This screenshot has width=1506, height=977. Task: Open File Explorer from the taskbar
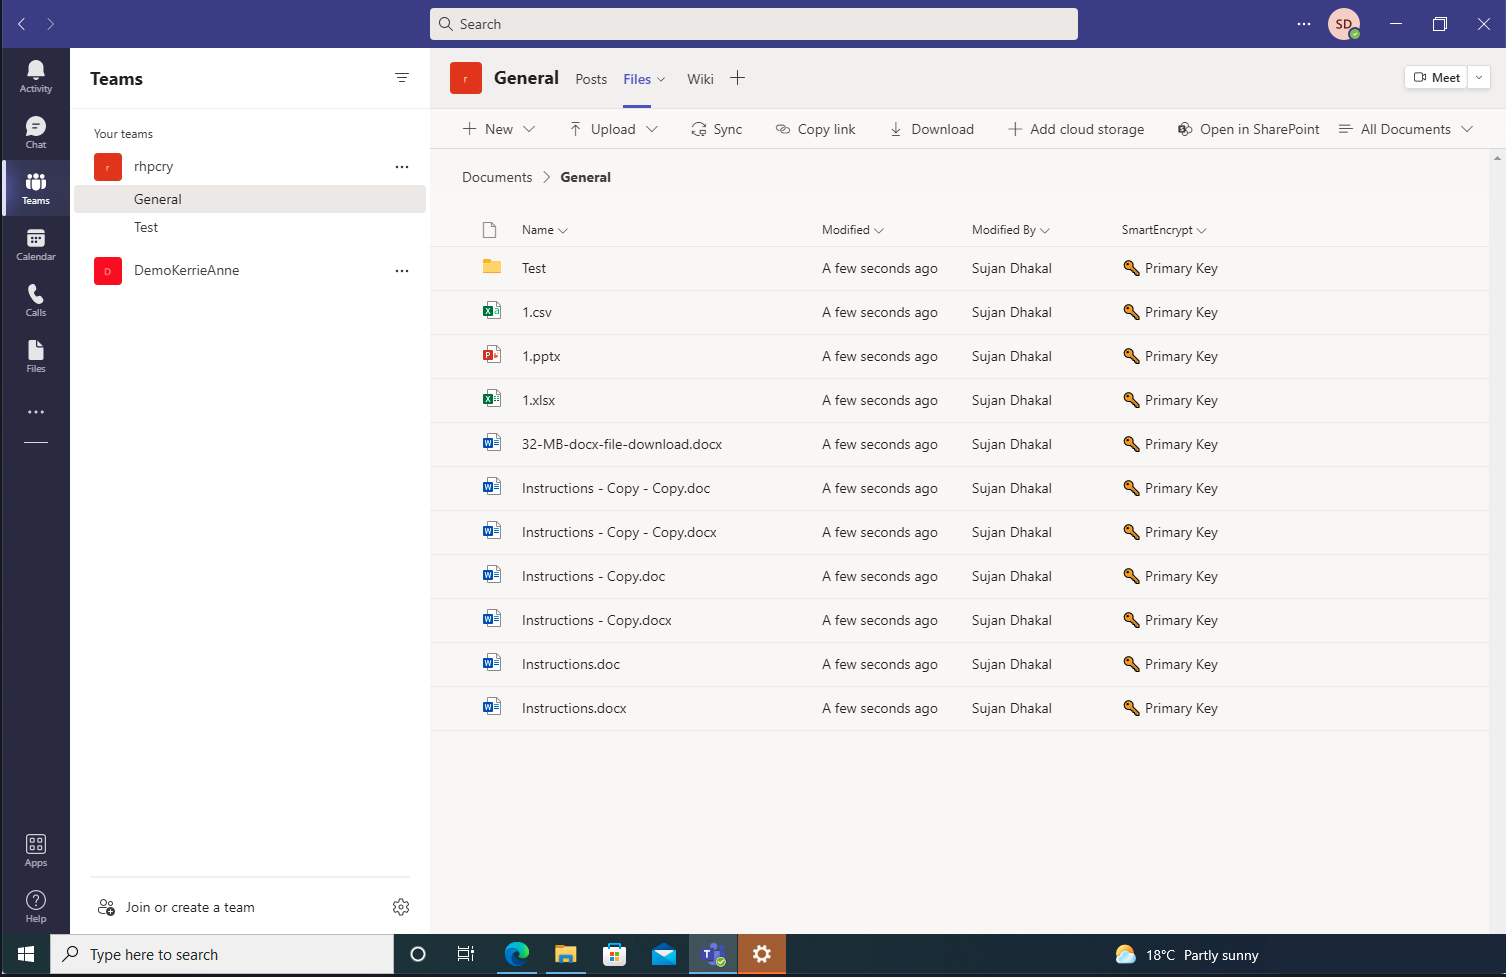point(566,954)
